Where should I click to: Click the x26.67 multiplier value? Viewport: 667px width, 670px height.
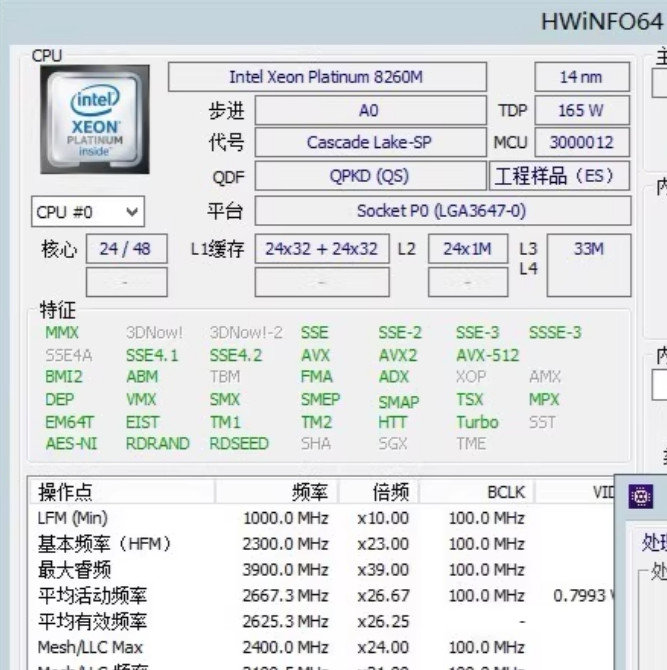[383, 595]
